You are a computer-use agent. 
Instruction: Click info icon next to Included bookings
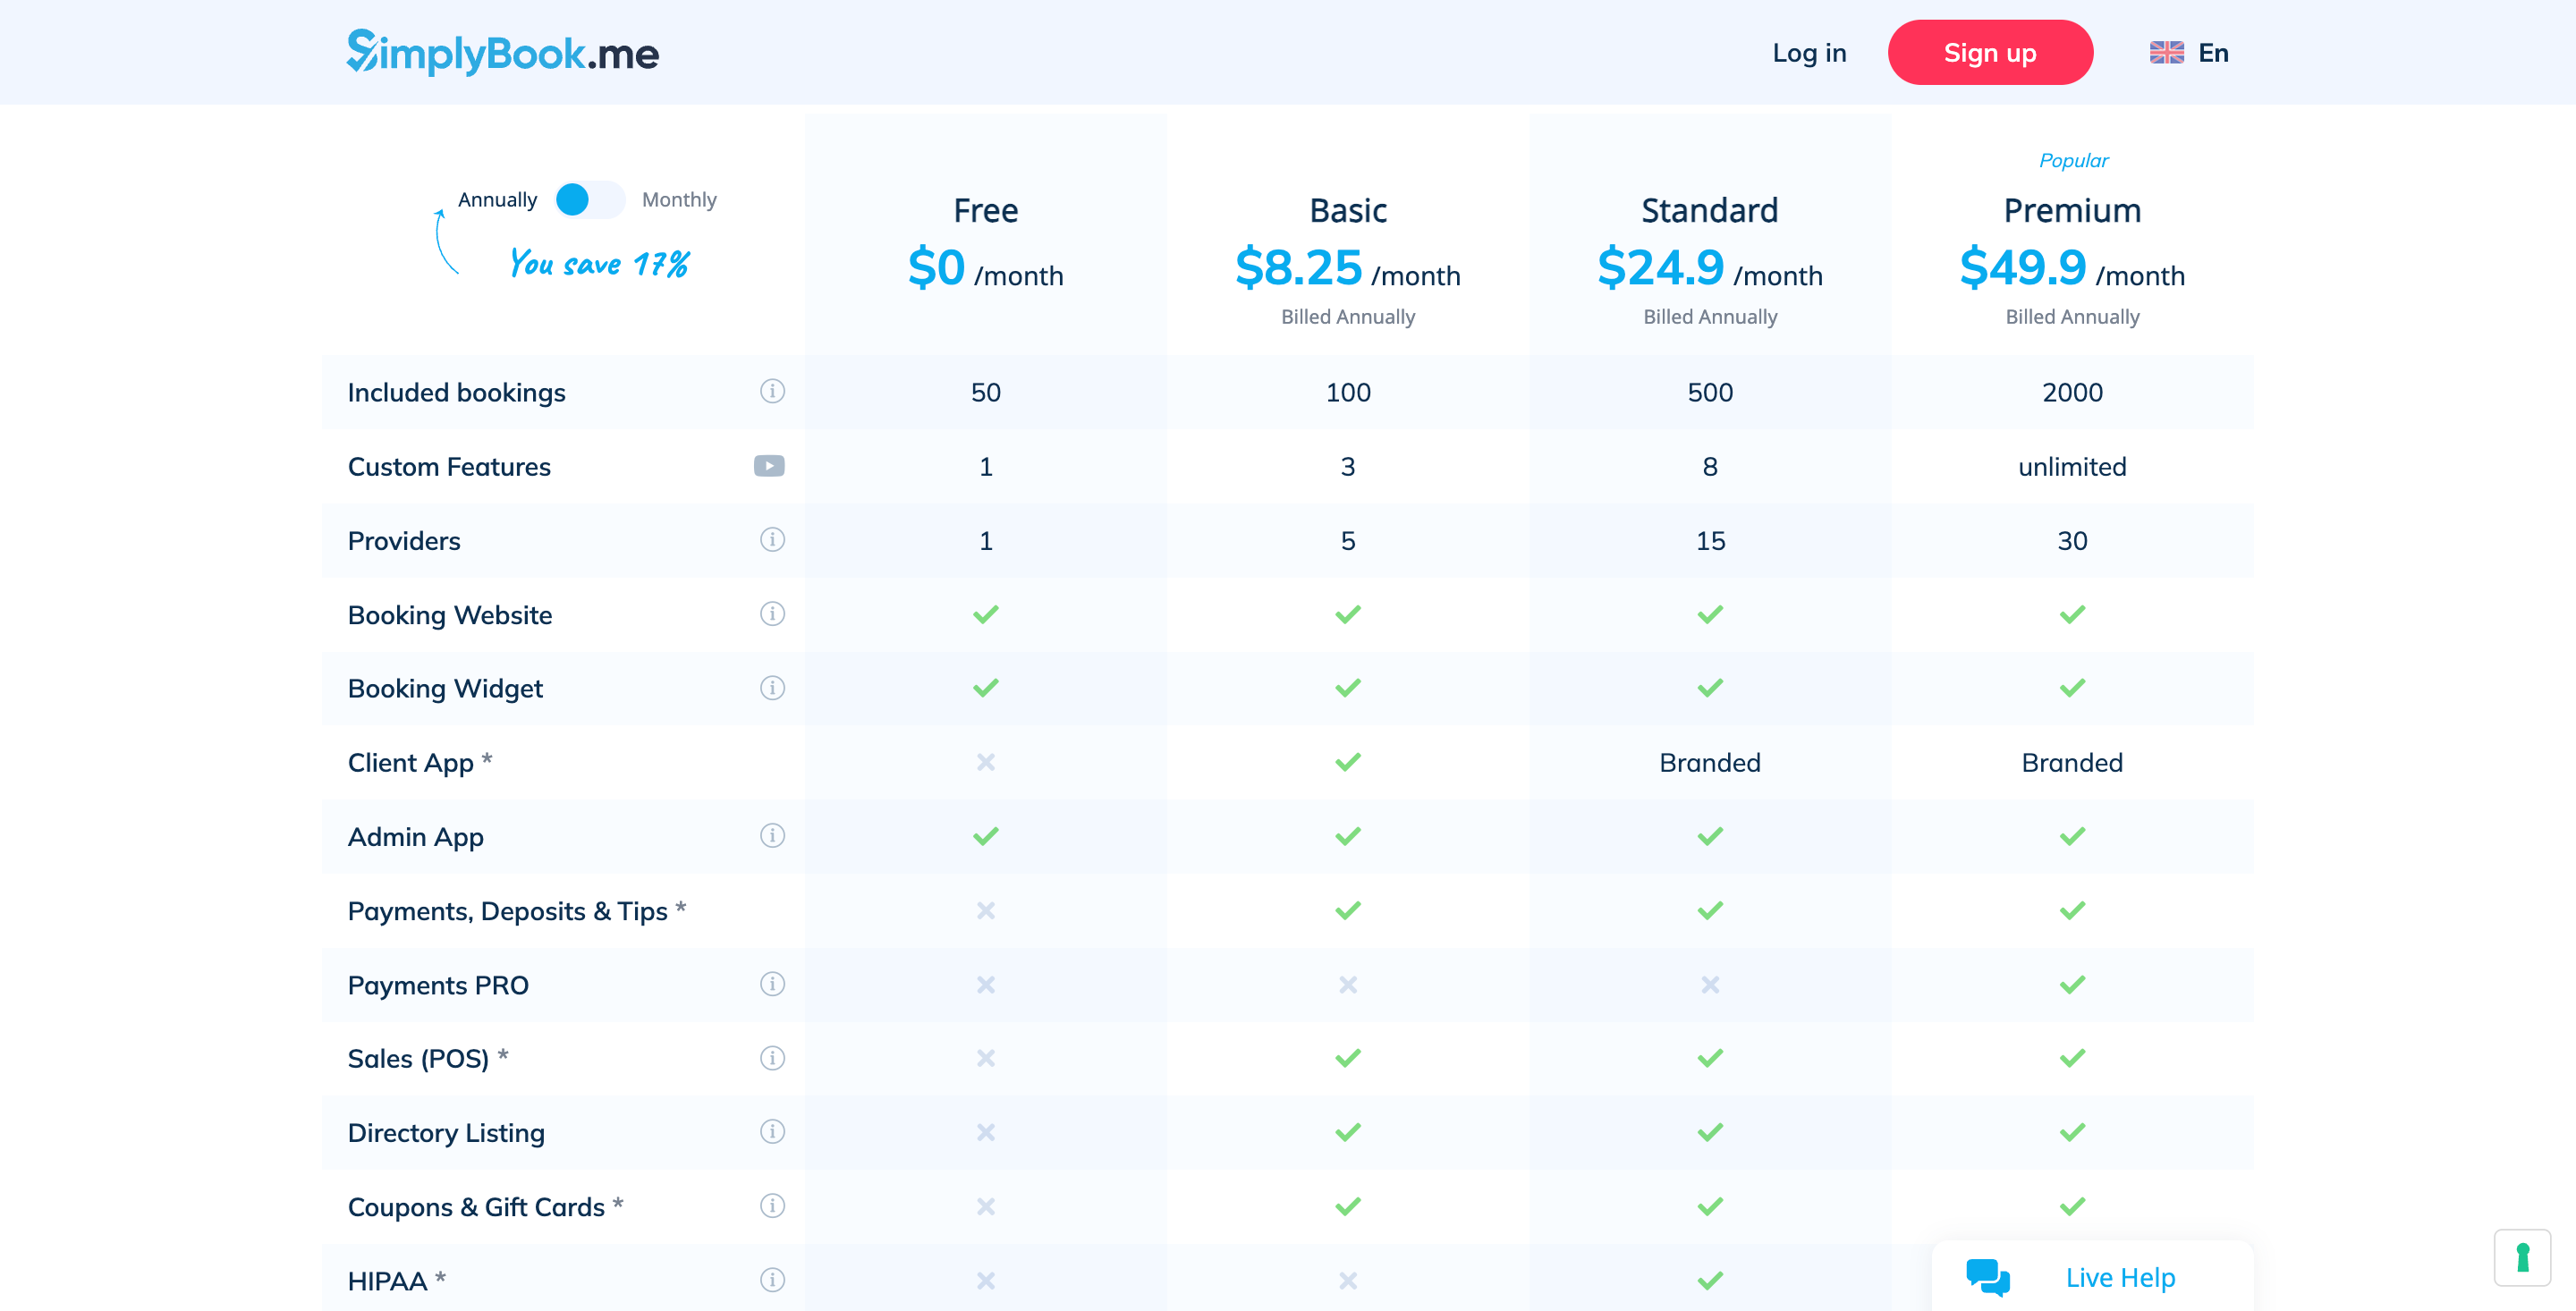[x=772, y=391]
